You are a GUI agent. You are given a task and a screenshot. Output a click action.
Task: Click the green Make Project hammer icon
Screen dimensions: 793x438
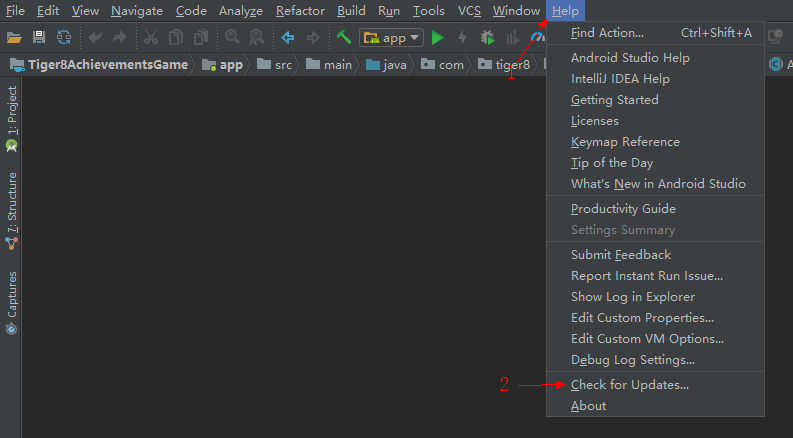click(x=344, y=37)
